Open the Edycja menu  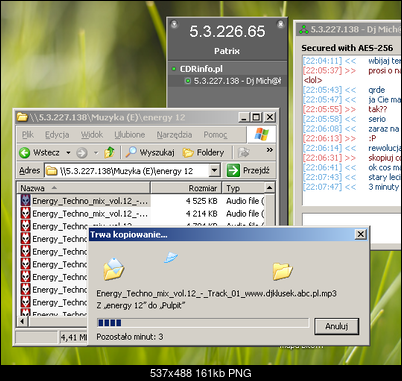tap(57, 135)
